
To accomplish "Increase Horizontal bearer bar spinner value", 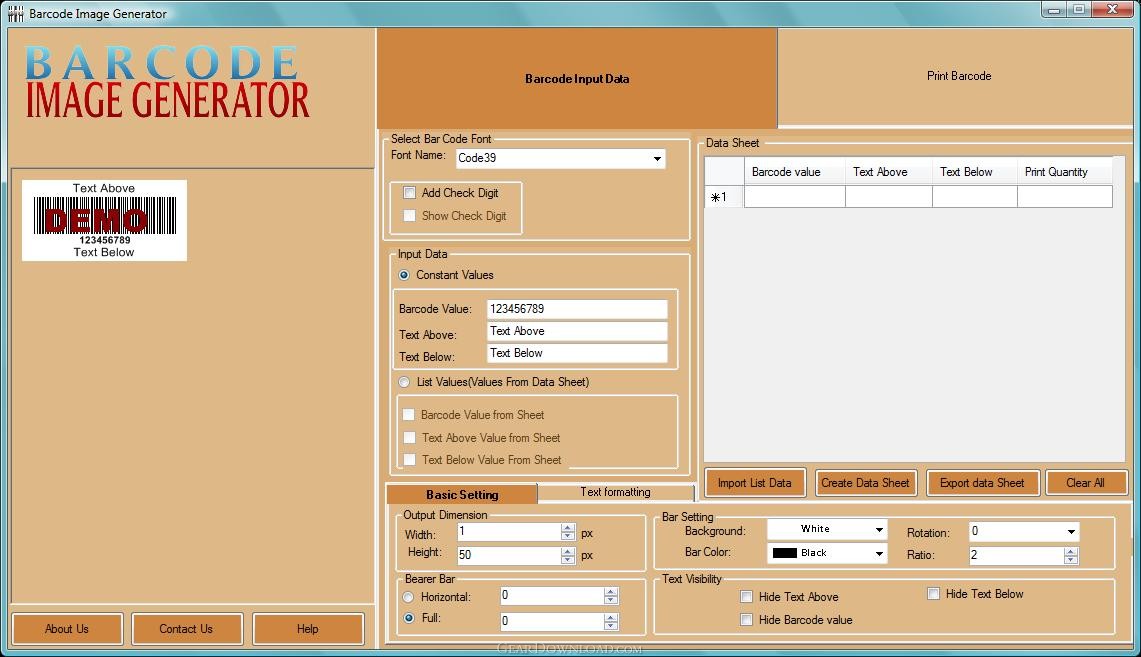I will coord(611,591).
